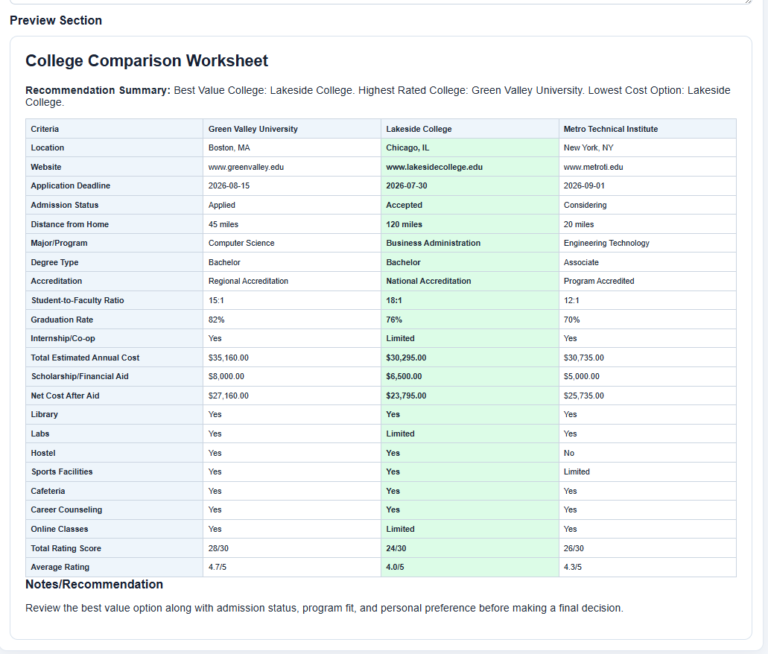Click the Online Classes row label
This screenshot has width=768, height=654.
(114, 529)
